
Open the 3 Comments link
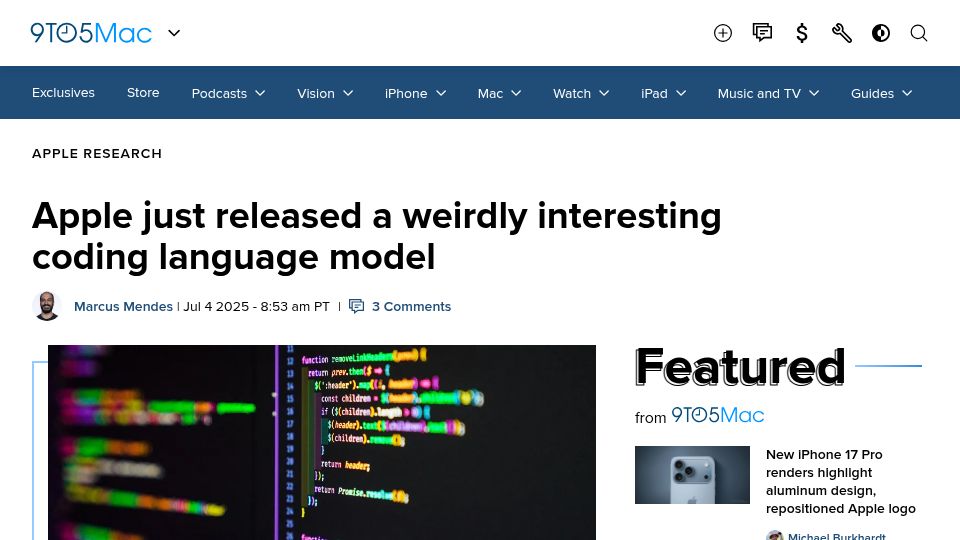click(411, 307)
